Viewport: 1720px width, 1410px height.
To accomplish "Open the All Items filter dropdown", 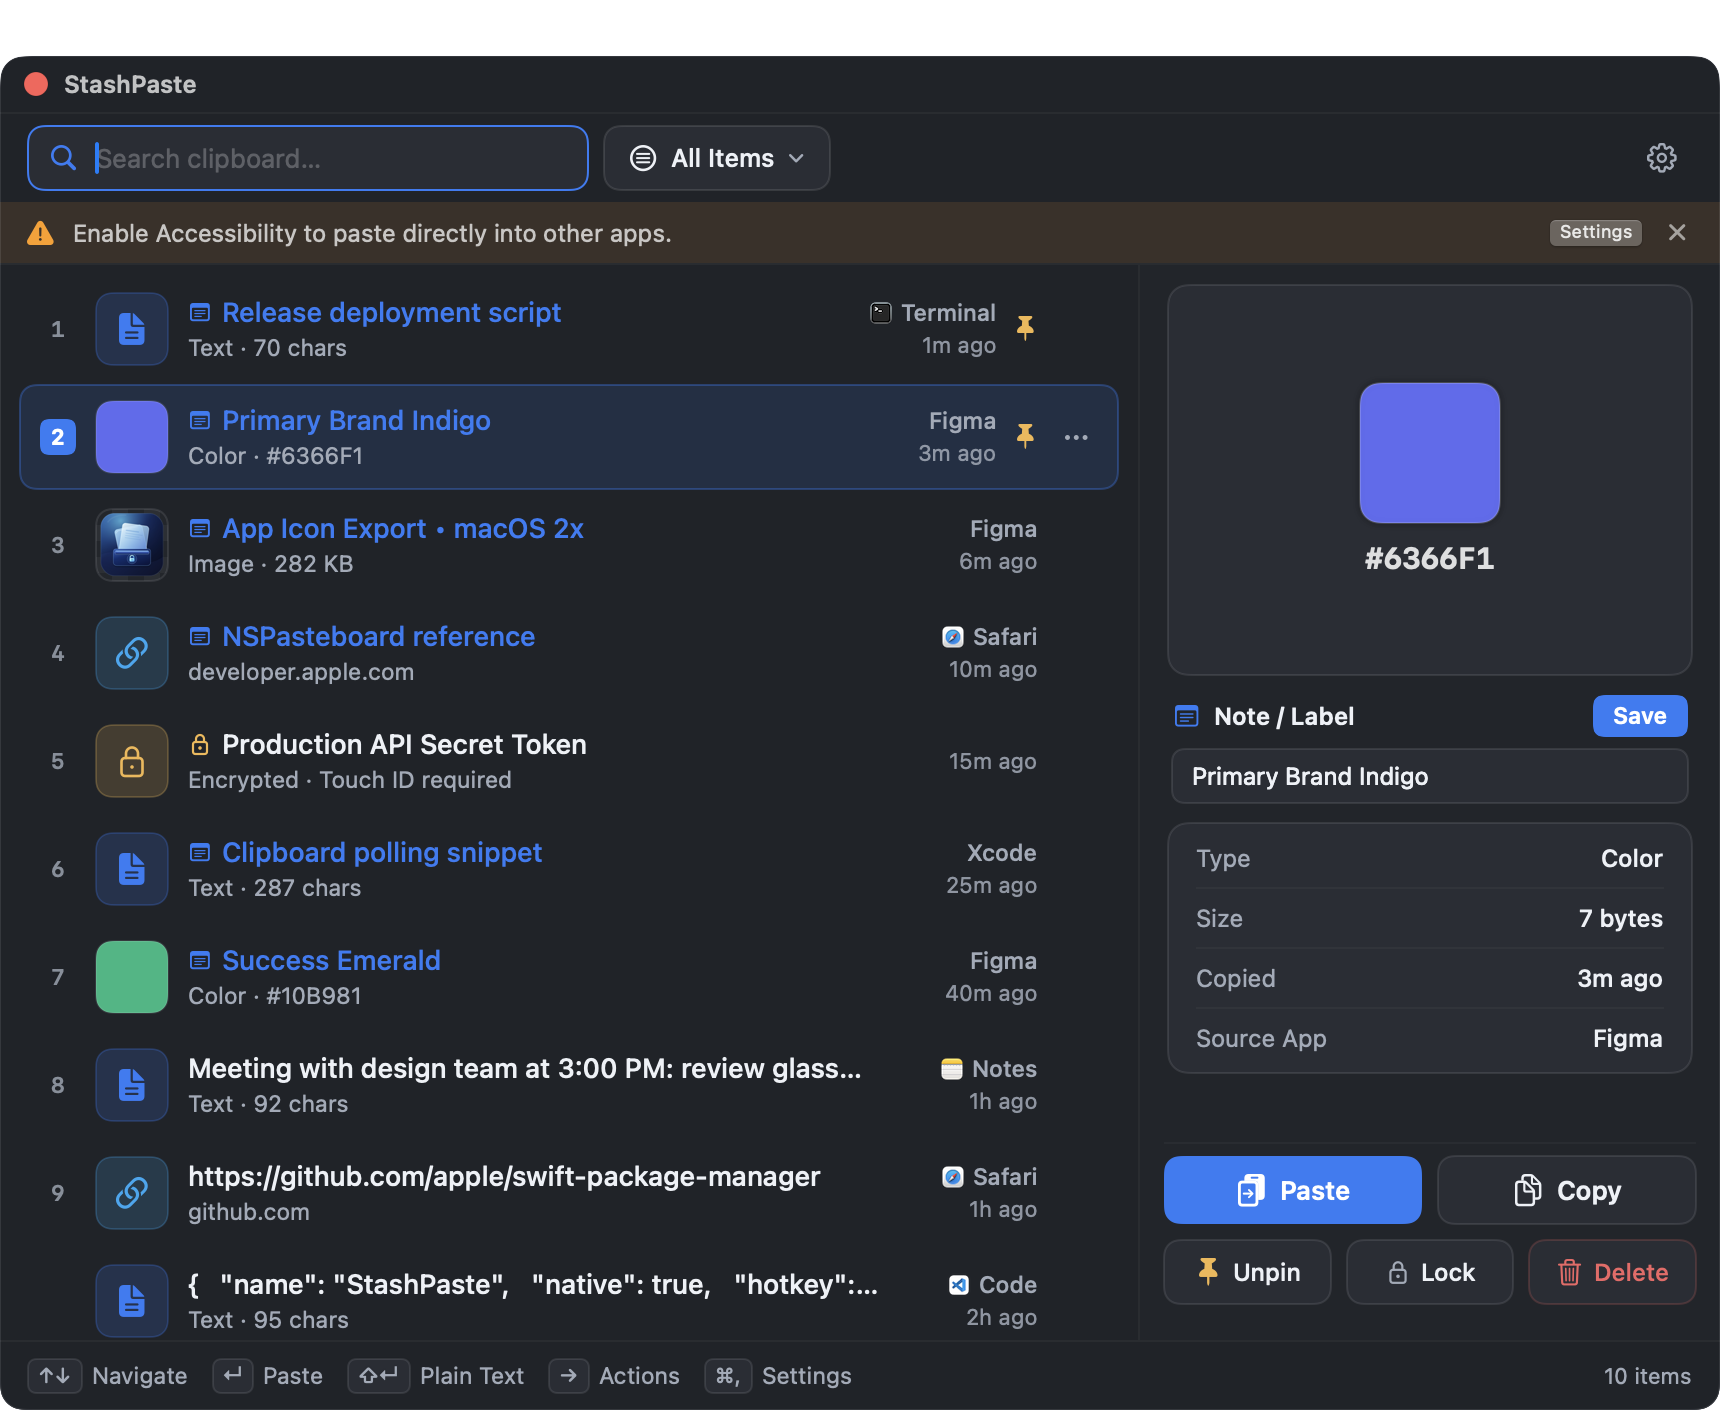I will [x=717, y=158].
